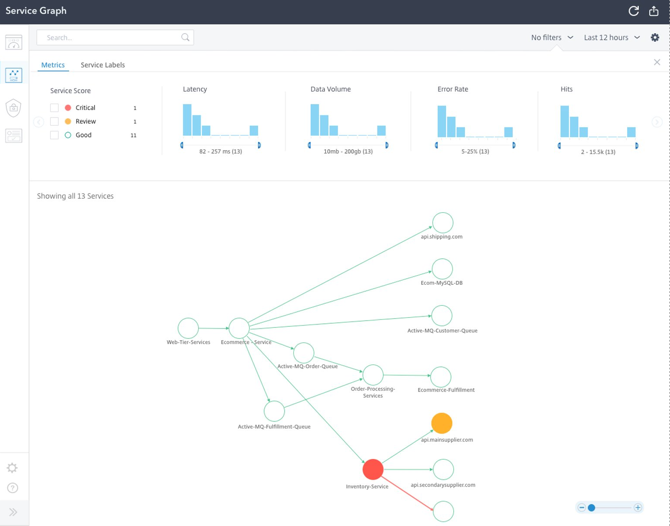The image size is (670, 526).
Task: Click the right Error Rate range handle
Action: click(x=514, y=145)
